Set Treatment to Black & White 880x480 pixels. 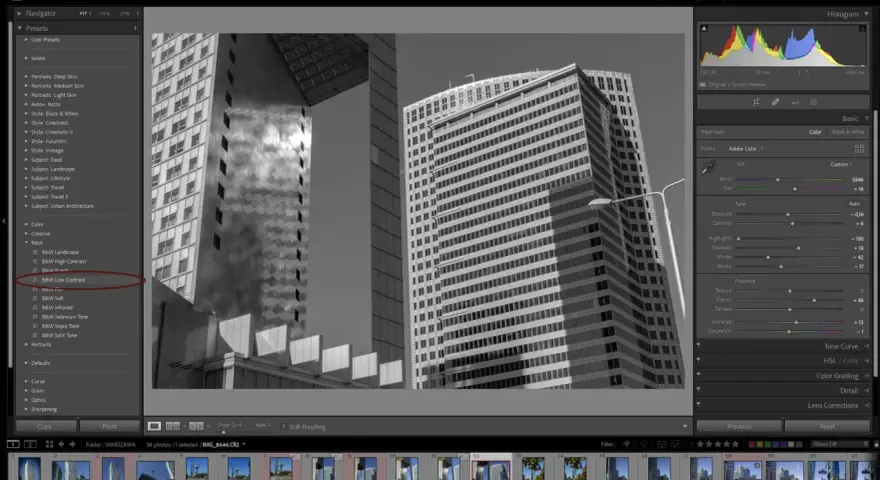[848, 132]
